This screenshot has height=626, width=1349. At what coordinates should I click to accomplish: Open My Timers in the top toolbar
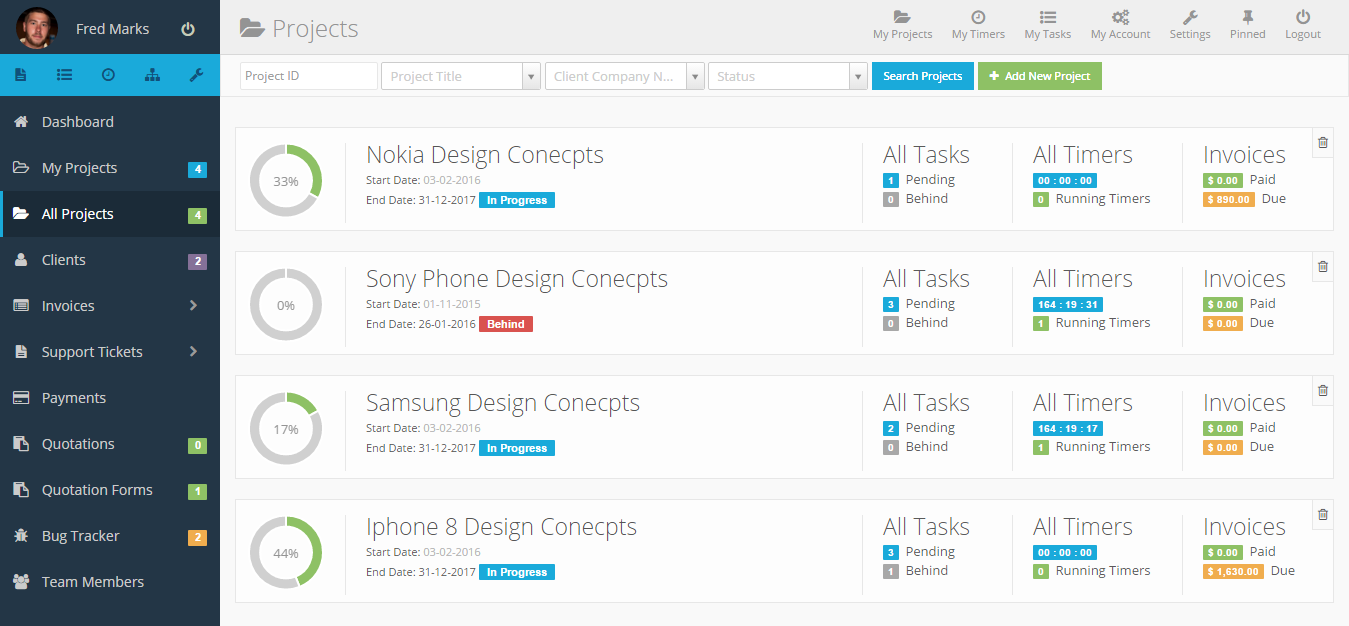pos(978,26)
